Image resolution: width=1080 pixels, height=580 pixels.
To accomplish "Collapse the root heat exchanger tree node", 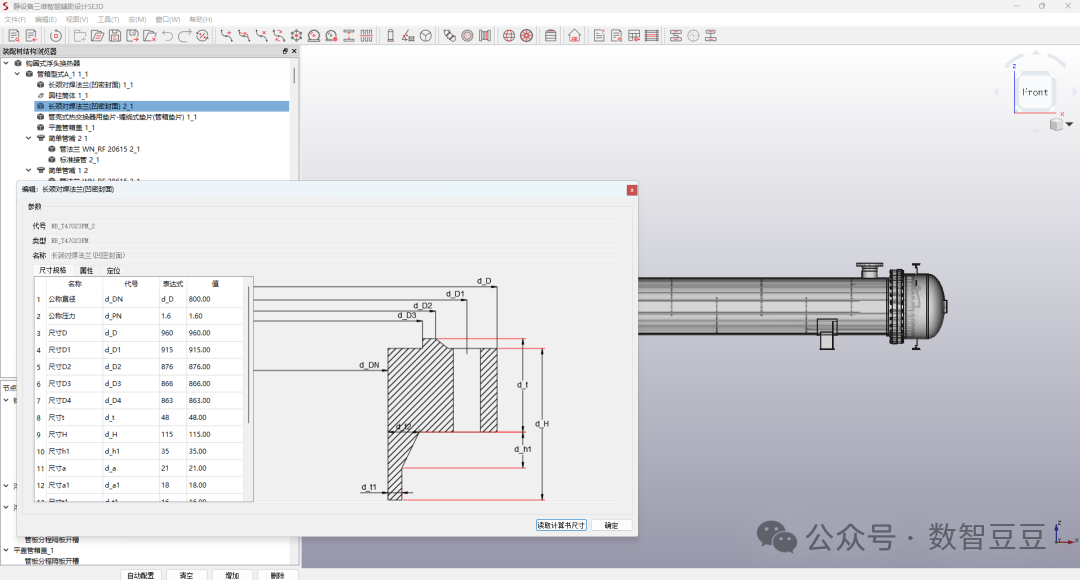I will [6, 63].
